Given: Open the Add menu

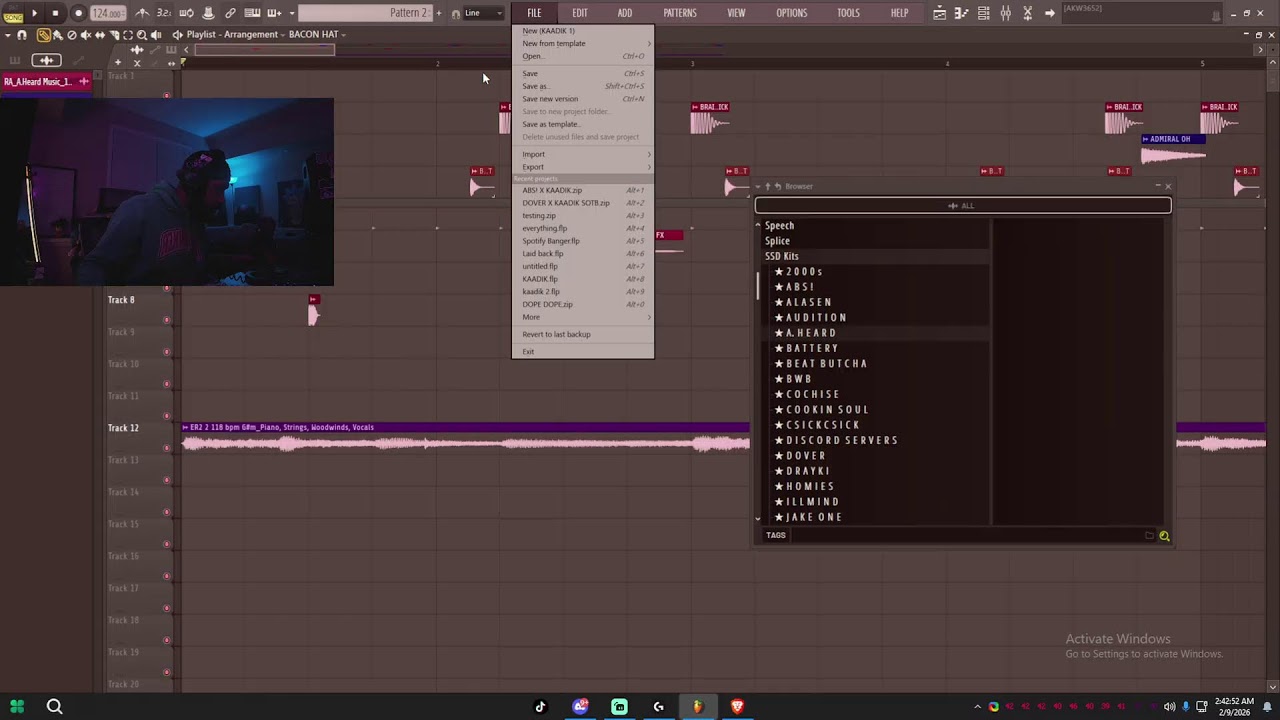Looking at the screenshot, I should pyautogui.click(x=625, y=13).
